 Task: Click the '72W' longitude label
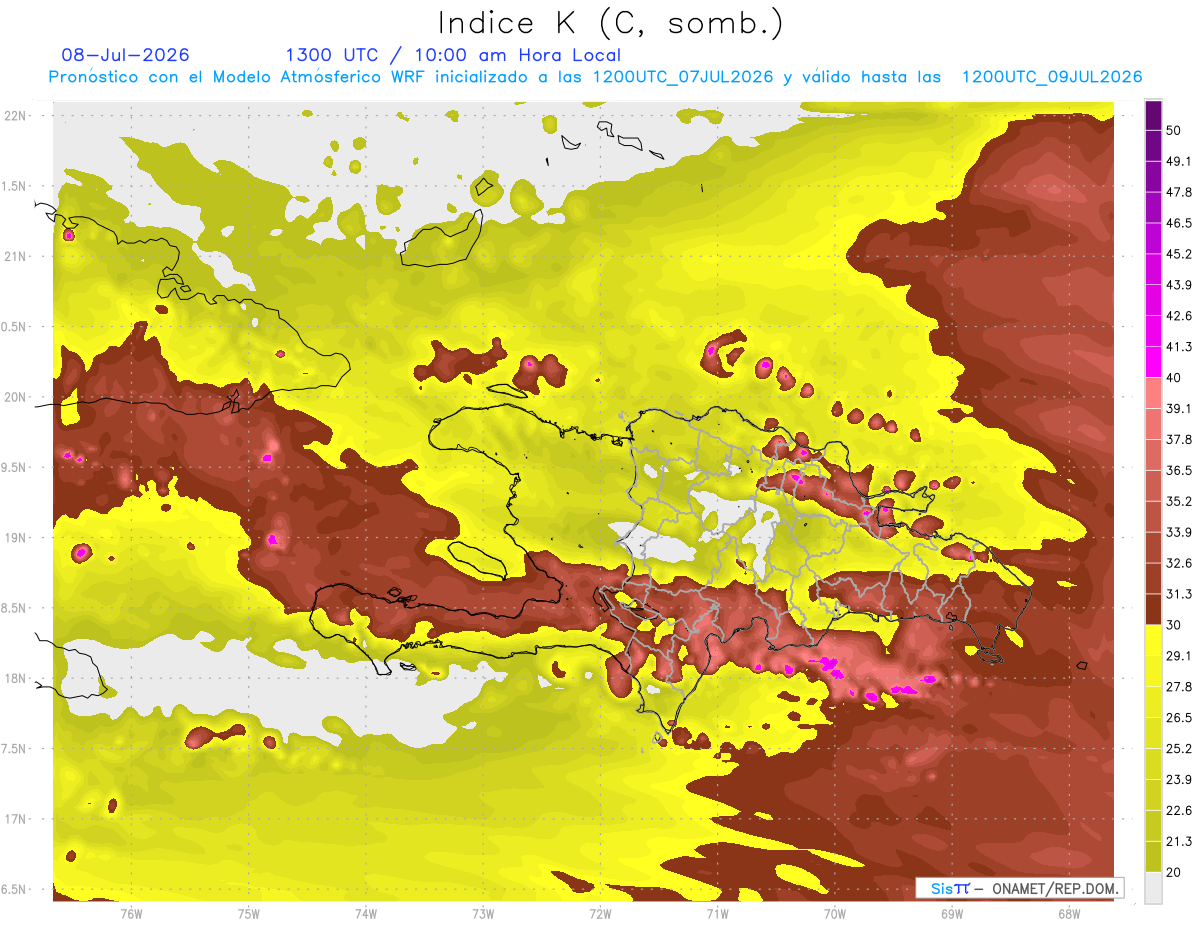(x=600, y=914)
